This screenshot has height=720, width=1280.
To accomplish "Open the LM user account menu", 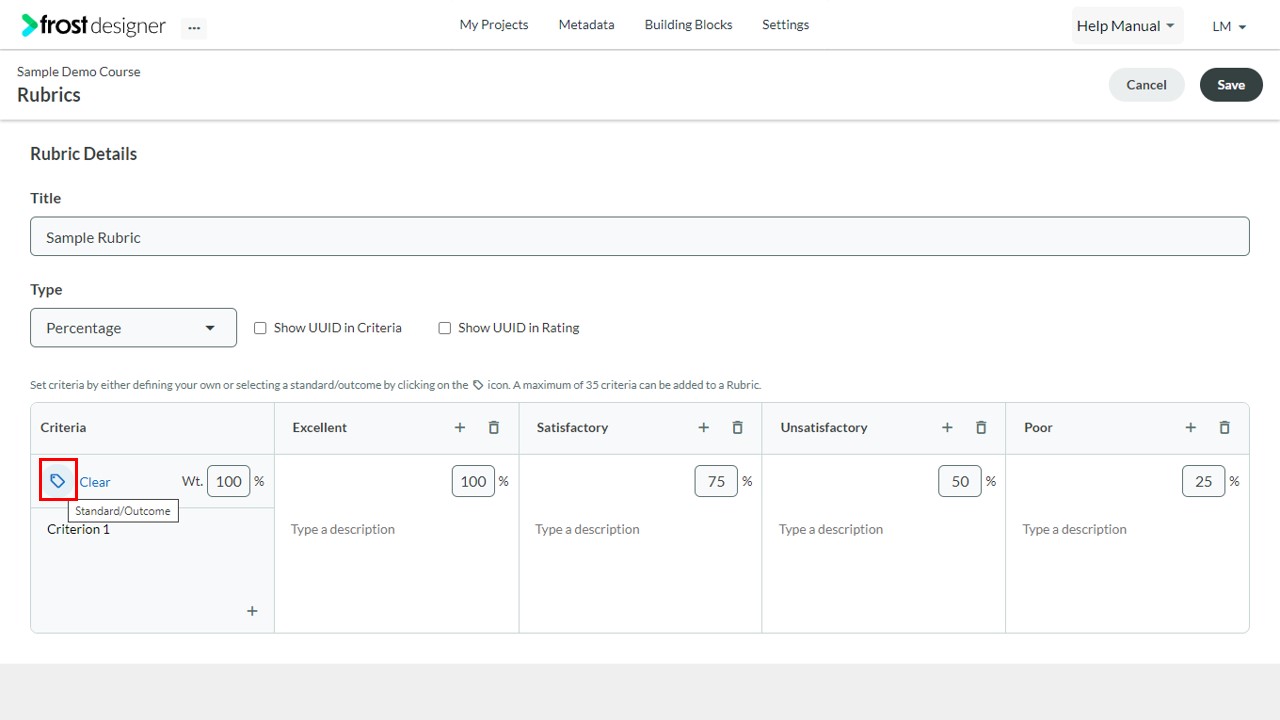I will click(x=1229, y=27).
